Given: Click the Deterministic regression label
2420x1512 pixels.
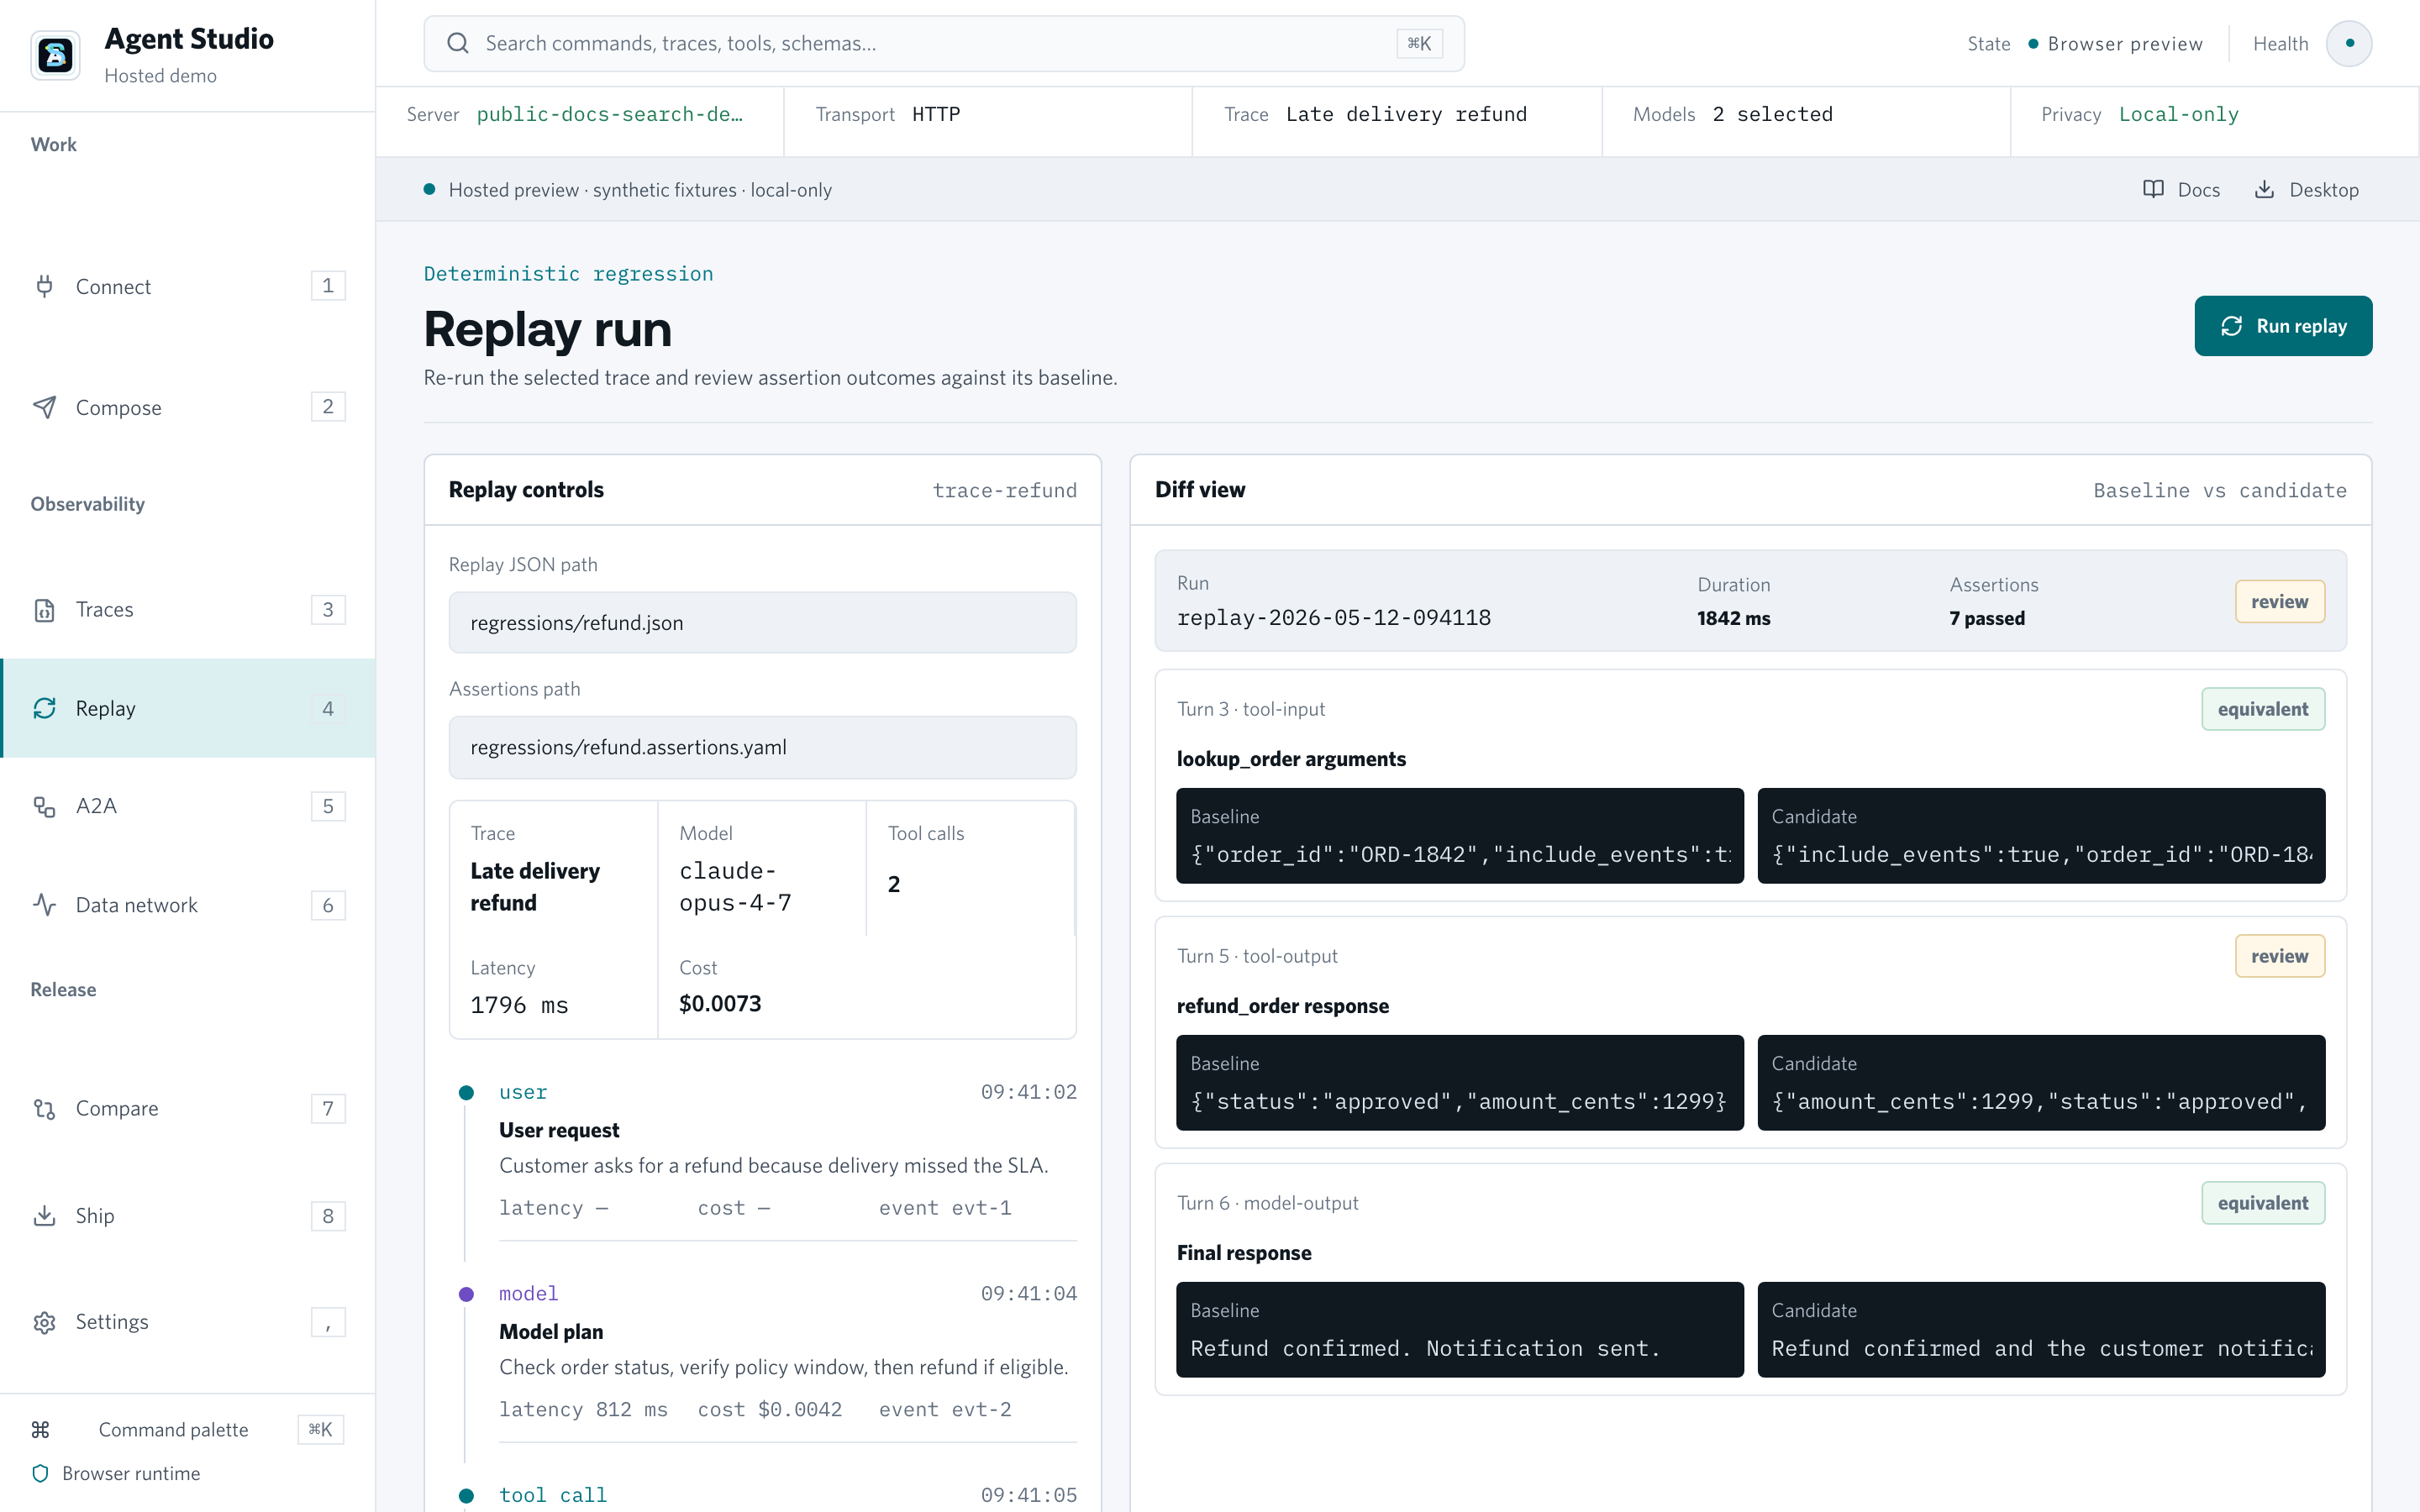Looking at the screenshot, I should tap(568, 273).
